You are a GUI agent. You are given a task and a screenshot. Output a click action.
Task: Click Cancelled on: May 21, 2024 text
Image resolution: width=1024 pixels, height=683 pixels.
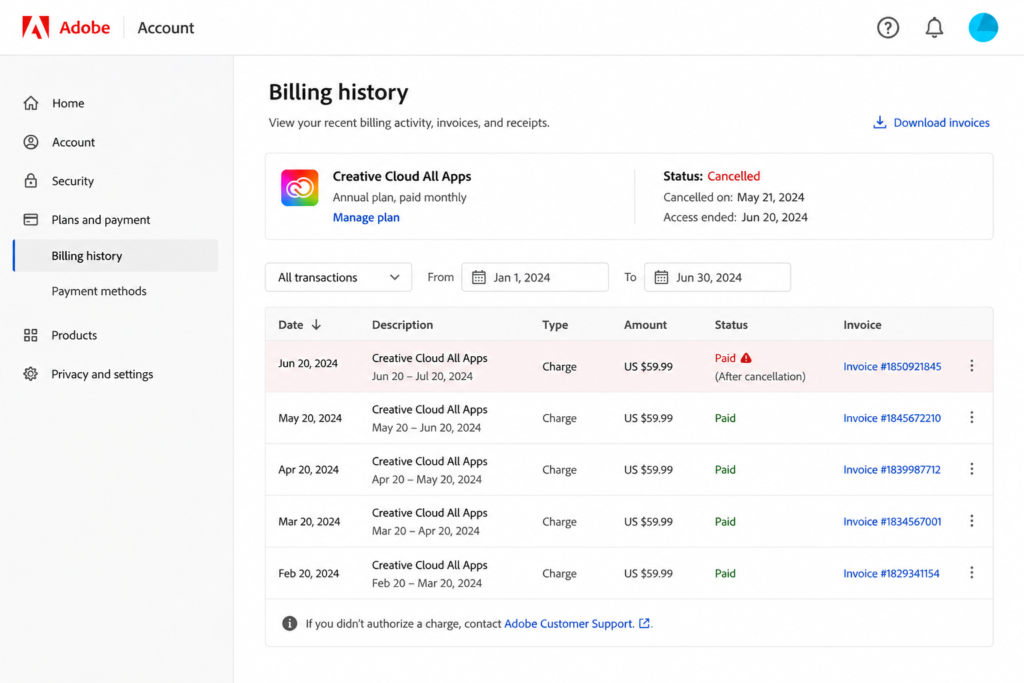(733, 197)
